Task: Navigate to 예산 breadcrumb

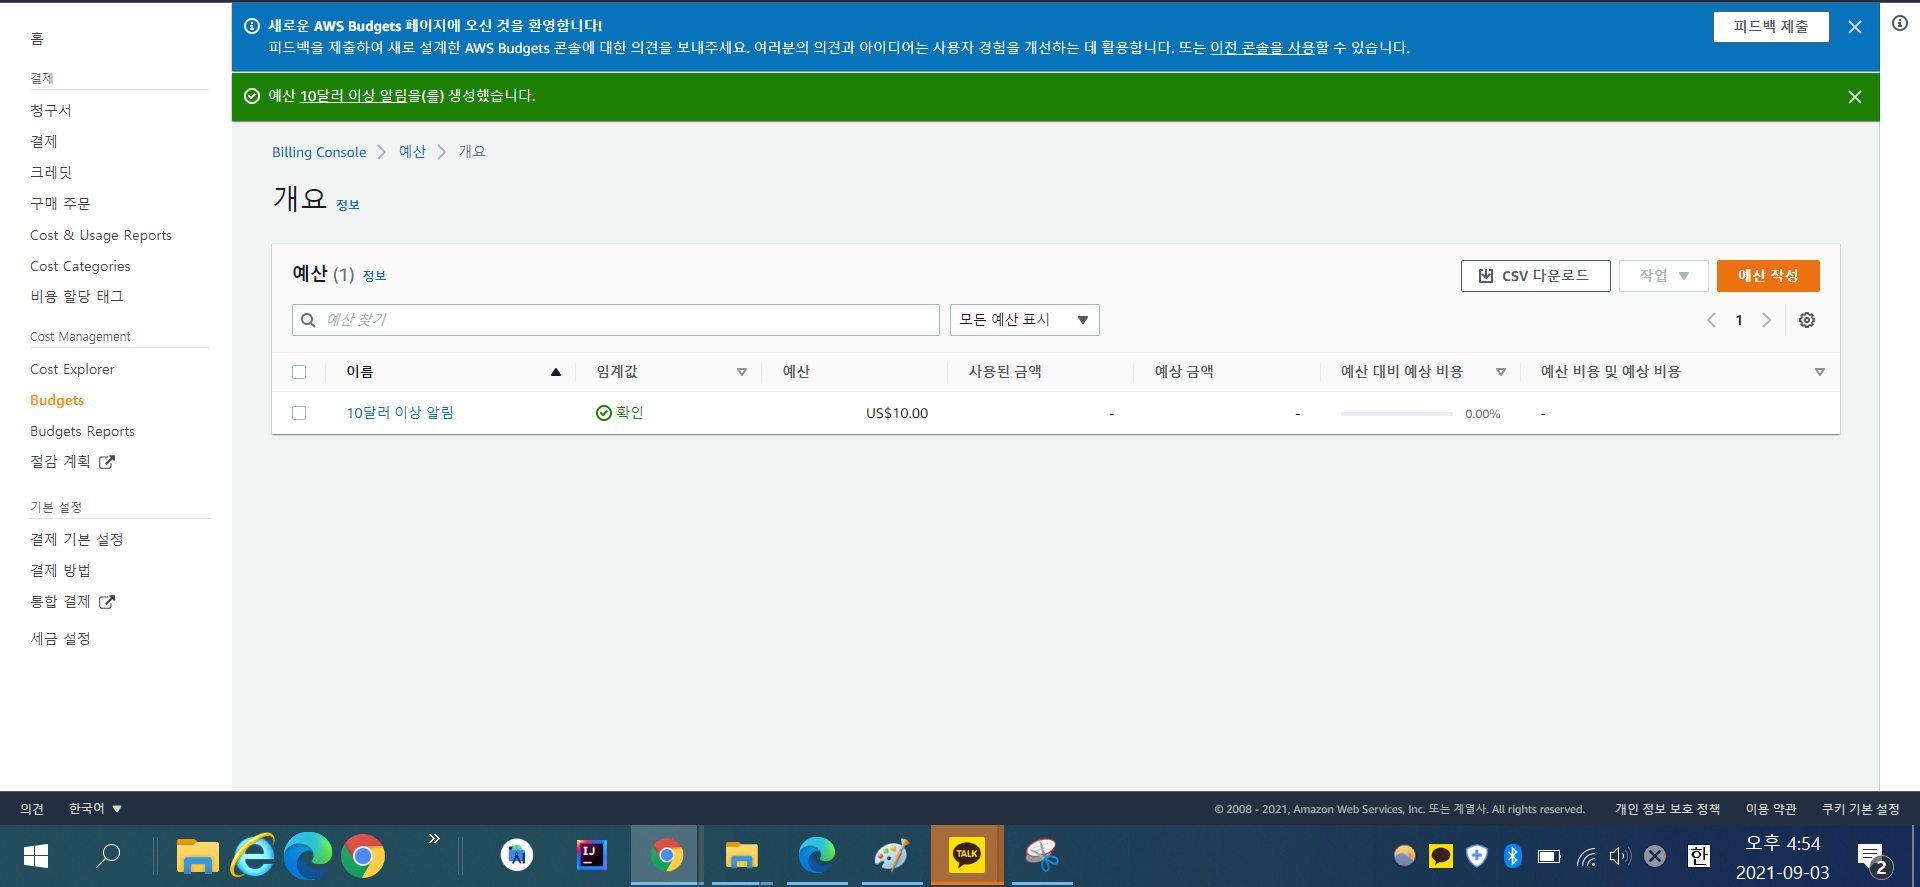Action: pos(412,152)
